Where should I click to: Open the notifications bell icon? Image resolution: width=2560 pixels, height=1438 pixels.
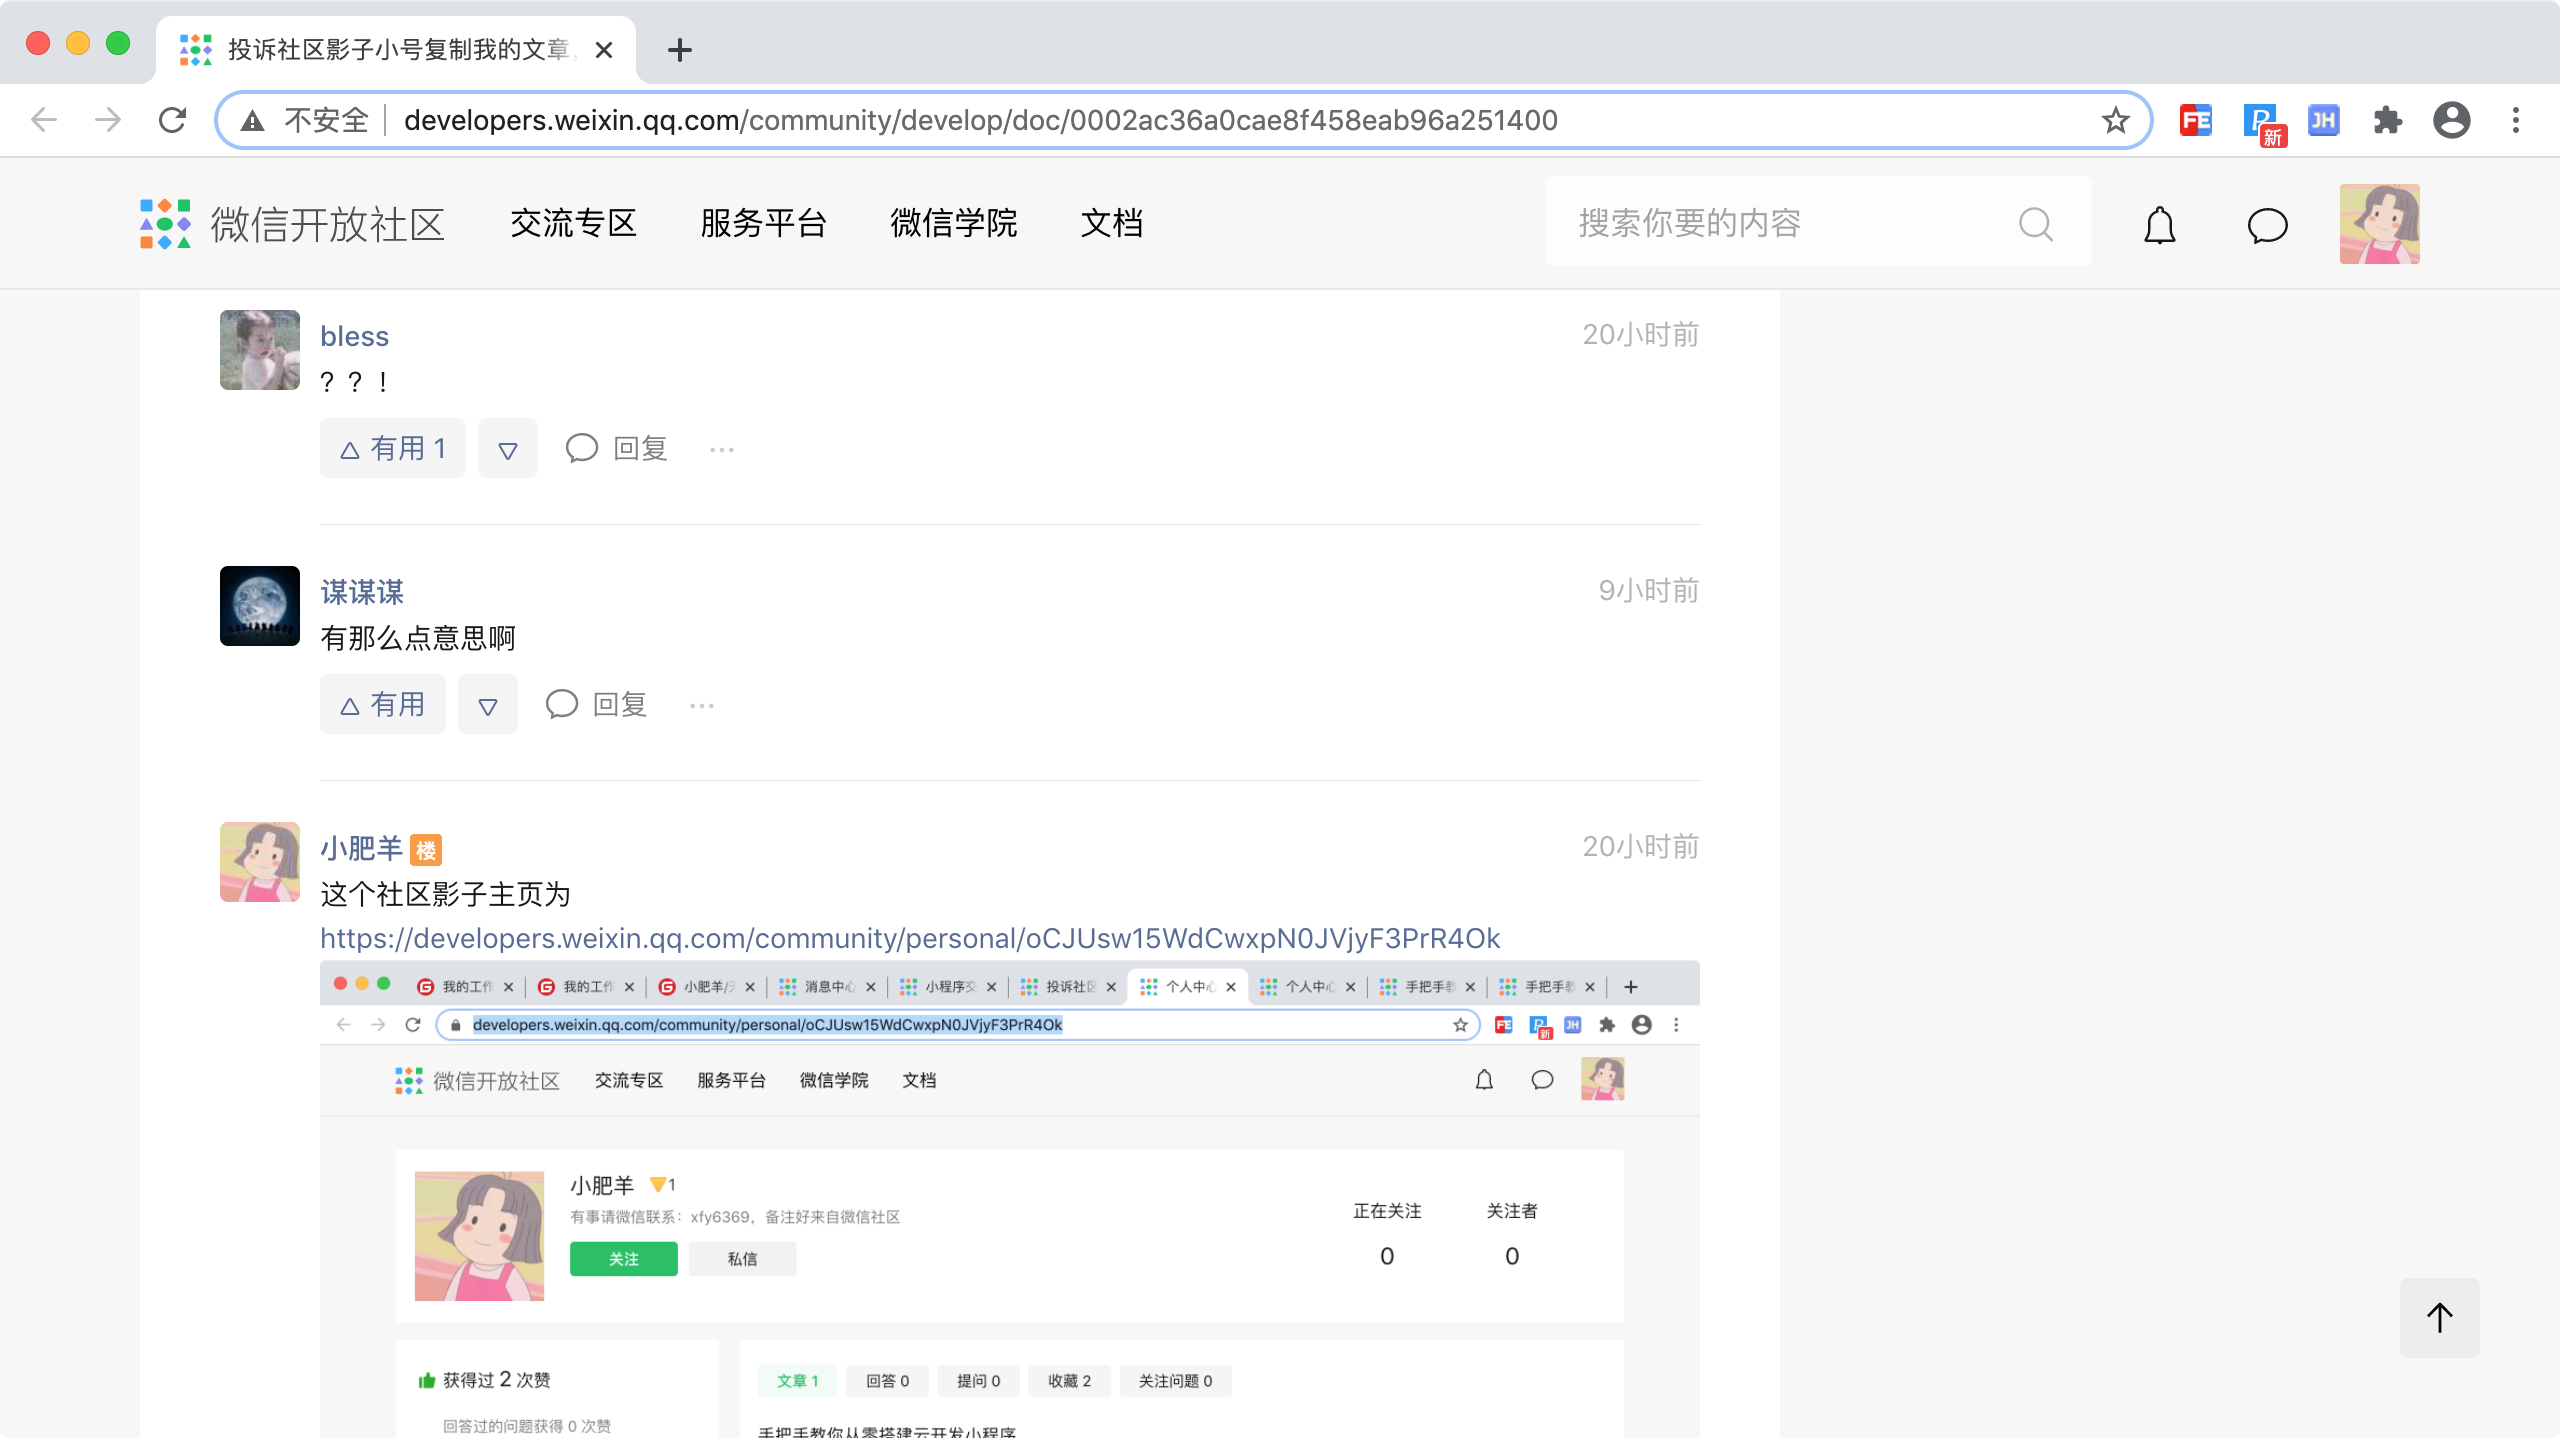2159,225
